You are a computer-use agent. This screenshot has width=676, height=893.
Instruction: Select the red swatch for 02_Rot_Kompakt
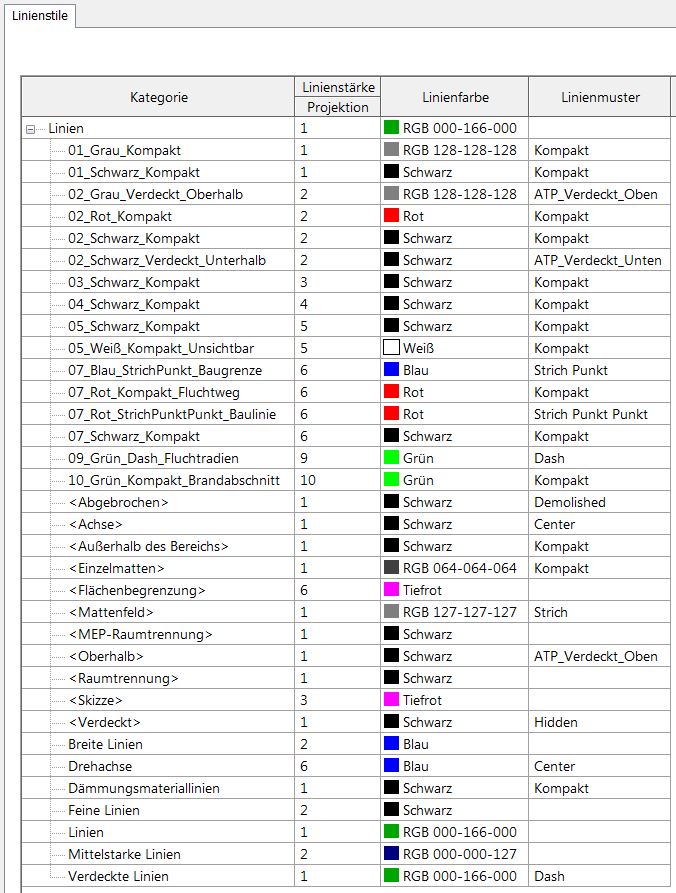[x=391, y=216]
